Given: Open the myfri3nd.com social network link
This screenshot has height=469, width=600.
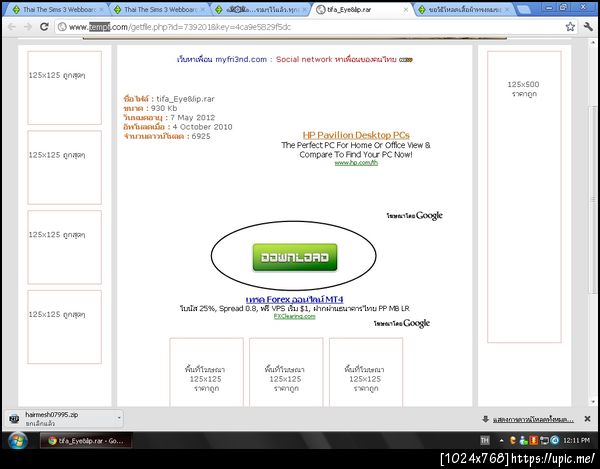Looking at the screenshot, I should click(x=295, y=59).
